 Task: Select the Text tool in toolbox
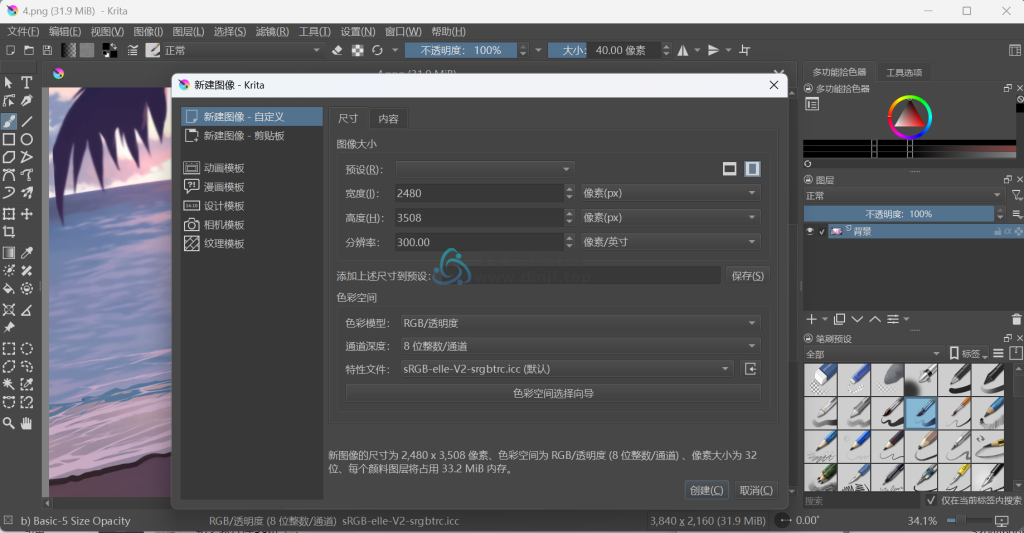pos(27,83)
